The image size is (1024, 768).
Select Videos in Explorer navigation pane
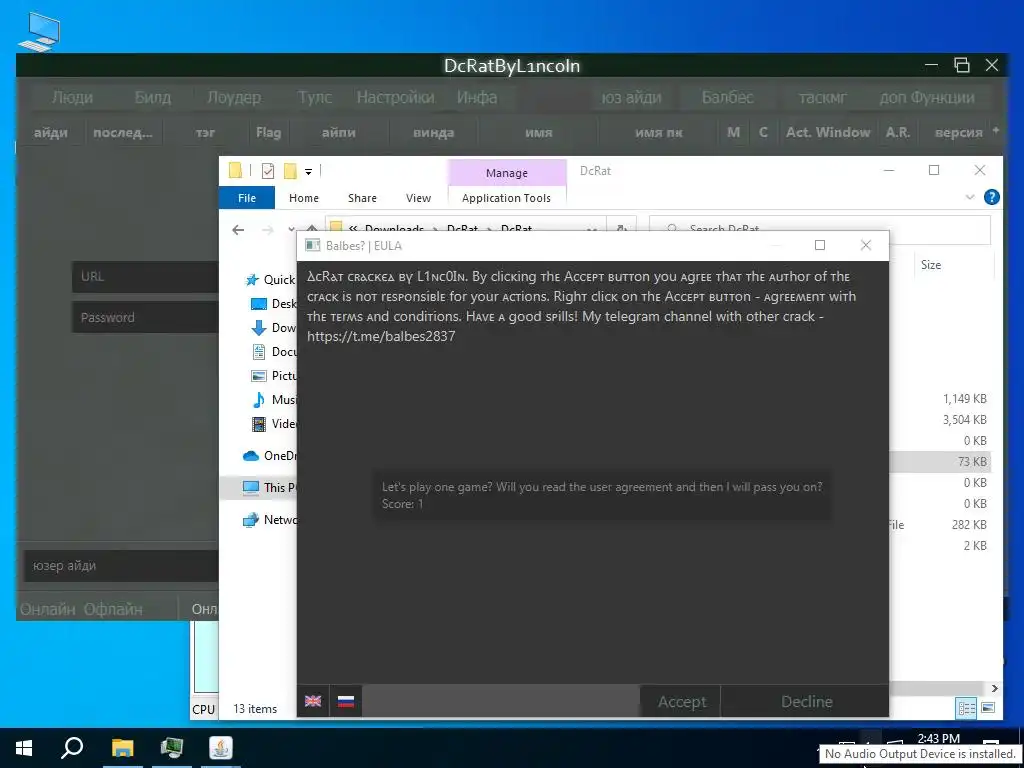(x=274, y=424)
